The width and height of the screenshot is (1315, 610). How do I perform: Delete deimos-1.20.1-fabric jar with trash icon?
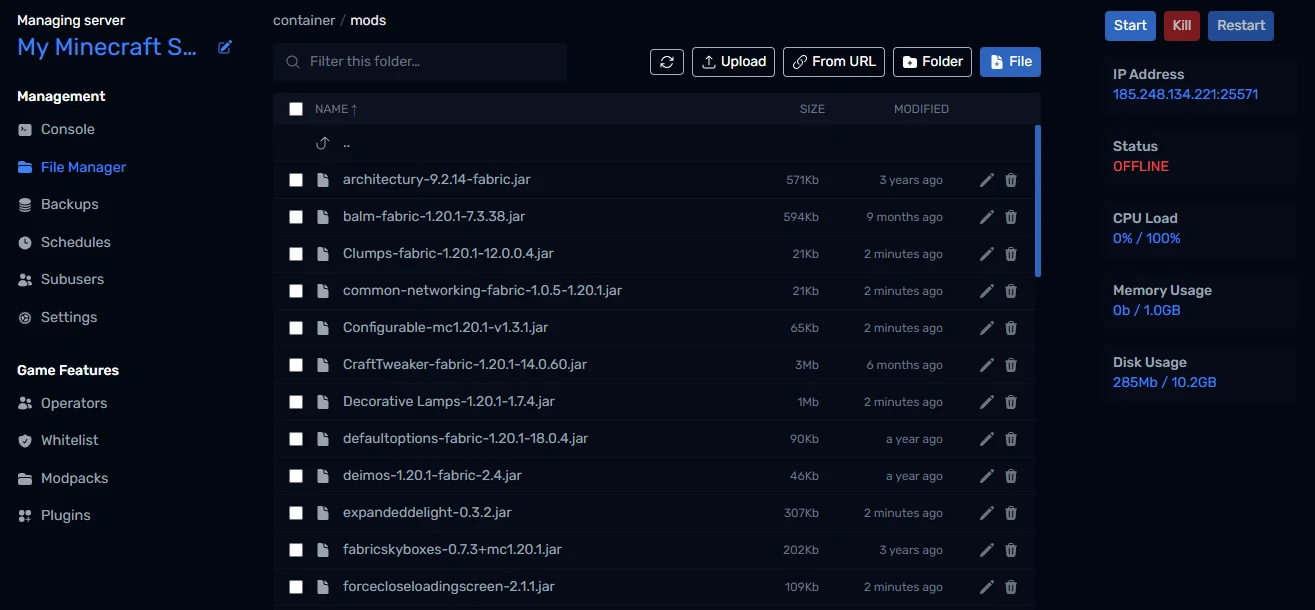point(1011,476)
